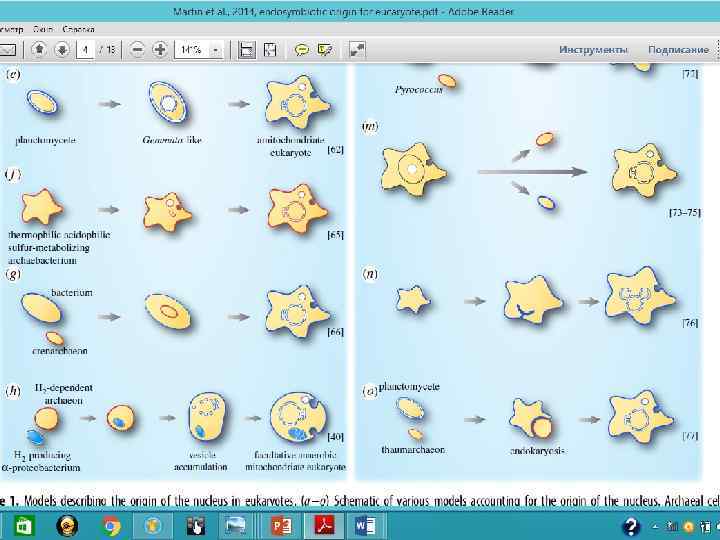Go to next page with down arrow

click(x=62, y=49)
